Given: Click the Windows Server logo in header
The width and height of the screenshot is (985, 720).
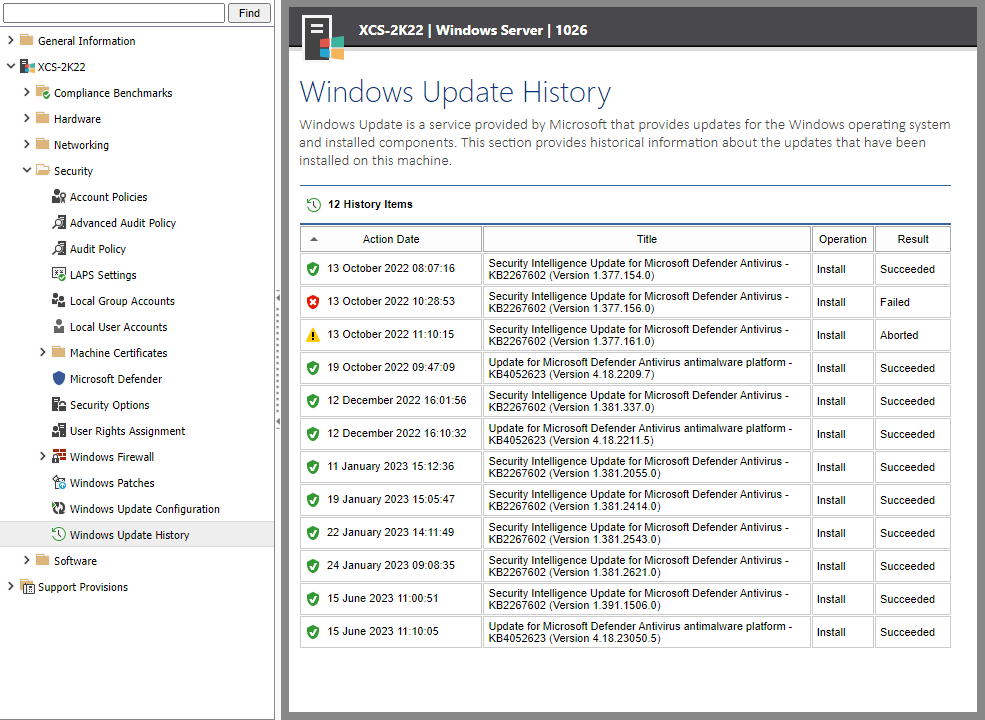Looking at the screenshot, I should (x=323, y=38).
